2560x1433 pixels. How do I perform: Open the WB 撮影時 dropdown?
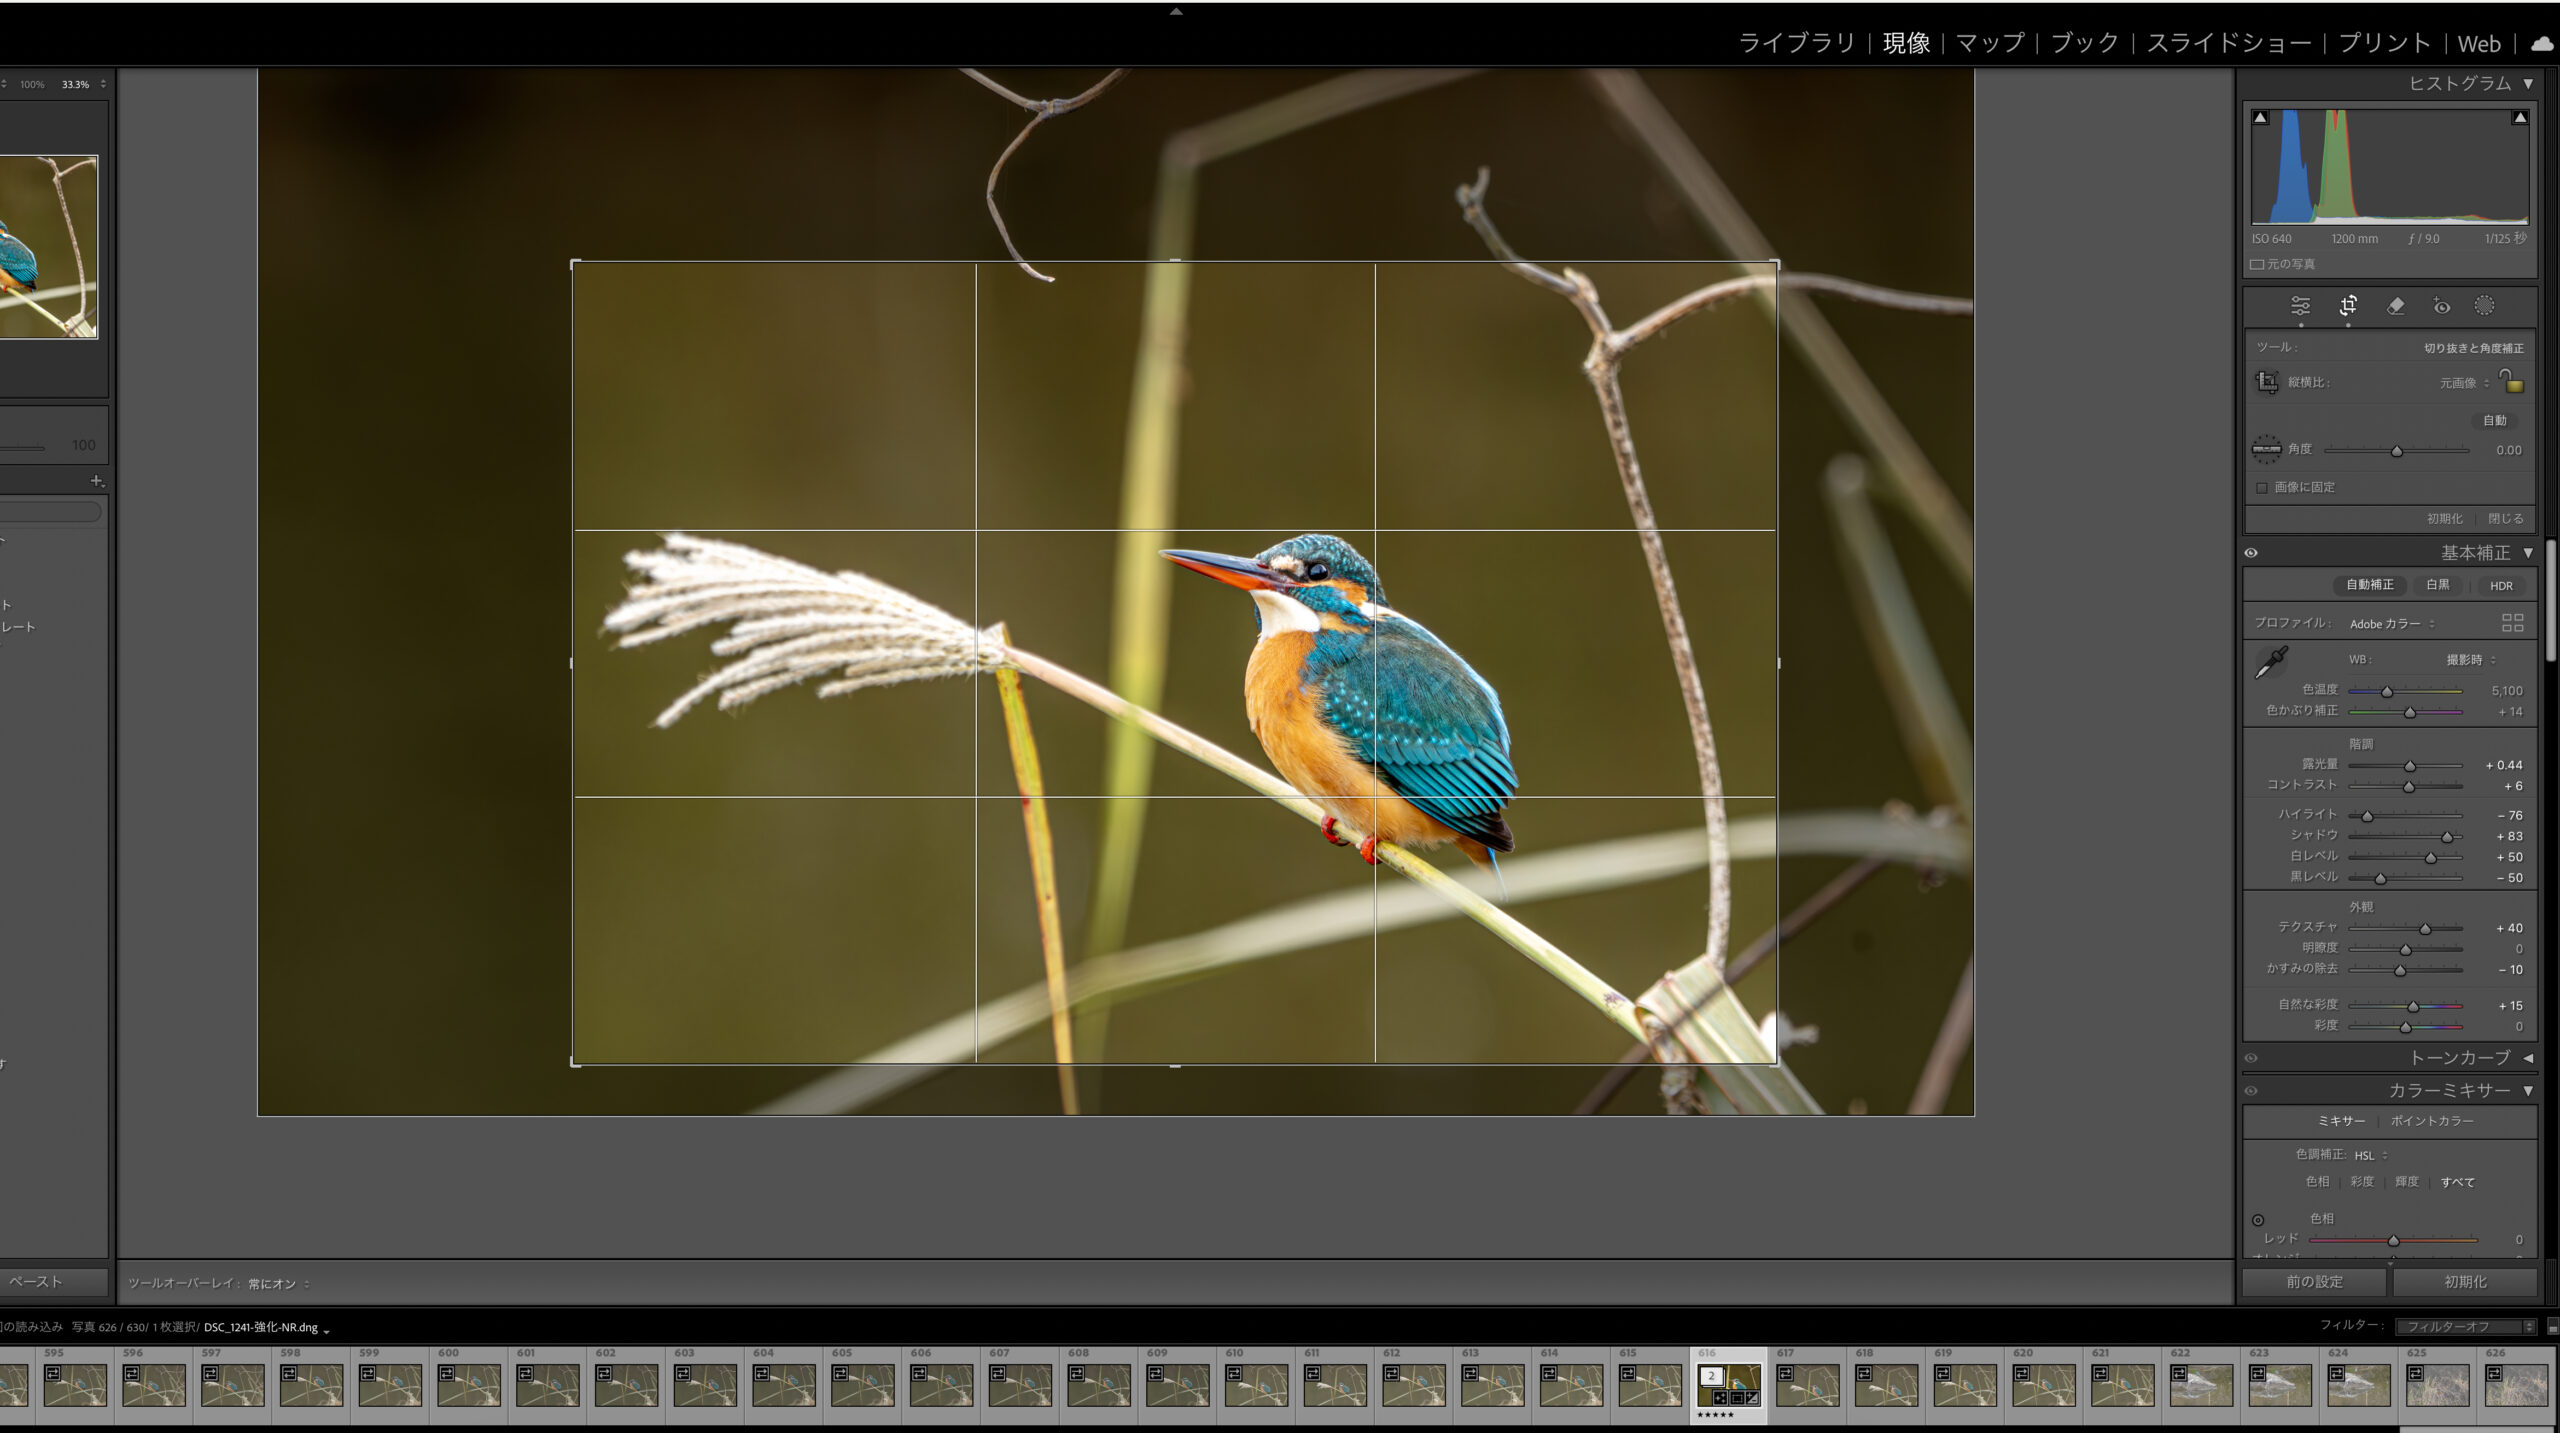[x=2470, y=660]
